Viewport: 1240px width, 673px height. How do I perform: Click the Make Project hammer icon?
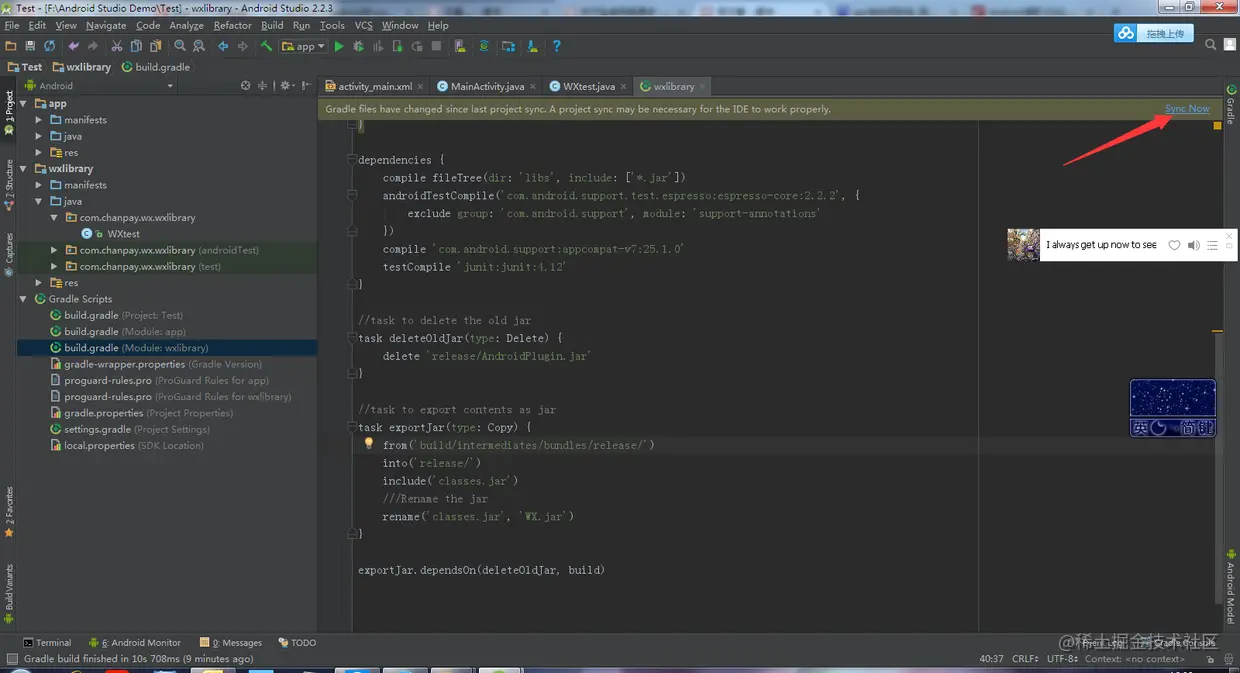267,46
